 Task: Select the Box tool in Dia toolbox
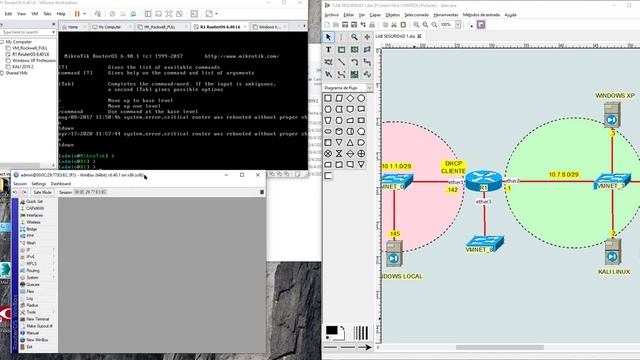(341, 50)
